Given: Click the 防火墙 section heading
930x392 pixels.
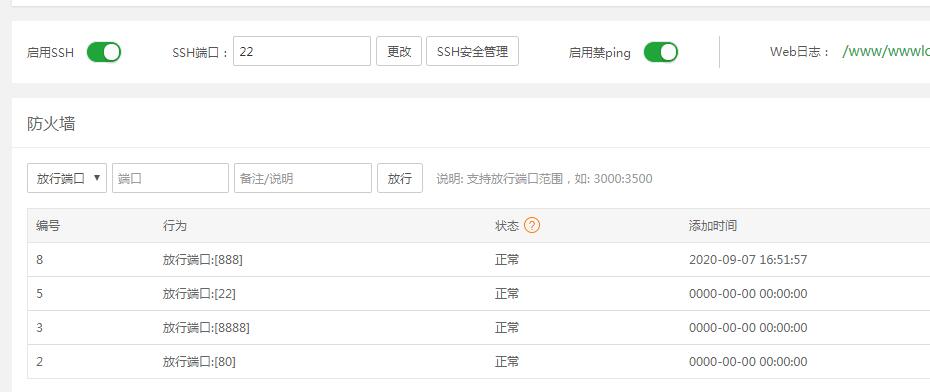Looking at the screenshot, I should coord(51,124).
